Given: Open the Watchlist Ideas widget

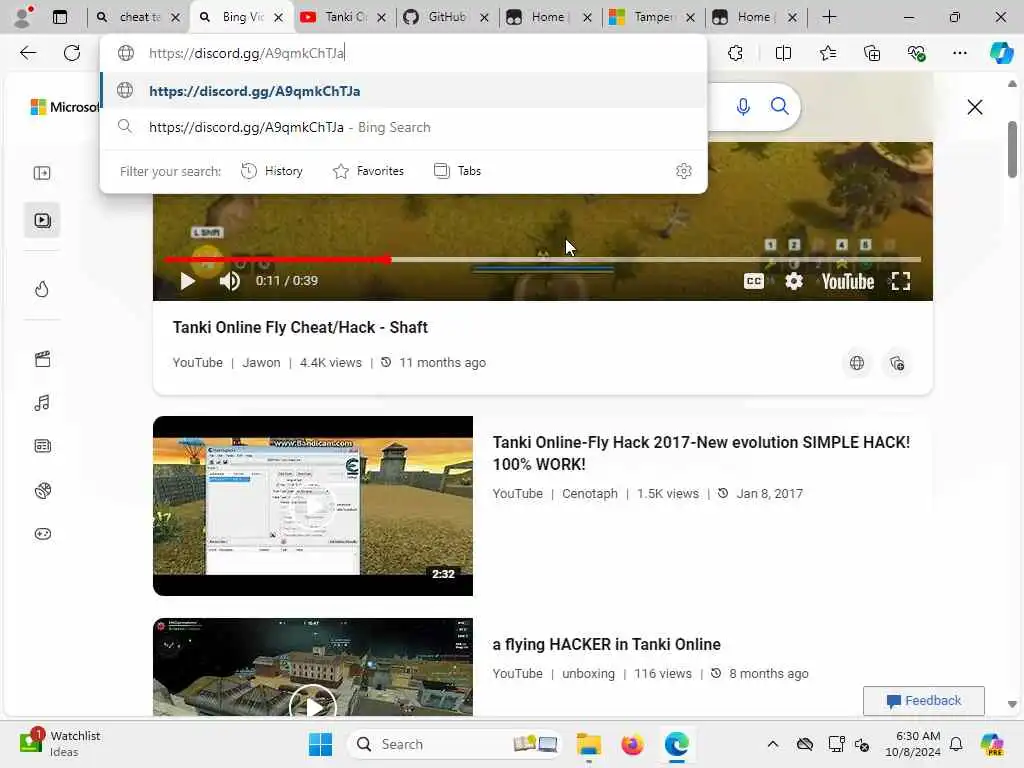Looking at the screenshot, I should click(59, 744).
